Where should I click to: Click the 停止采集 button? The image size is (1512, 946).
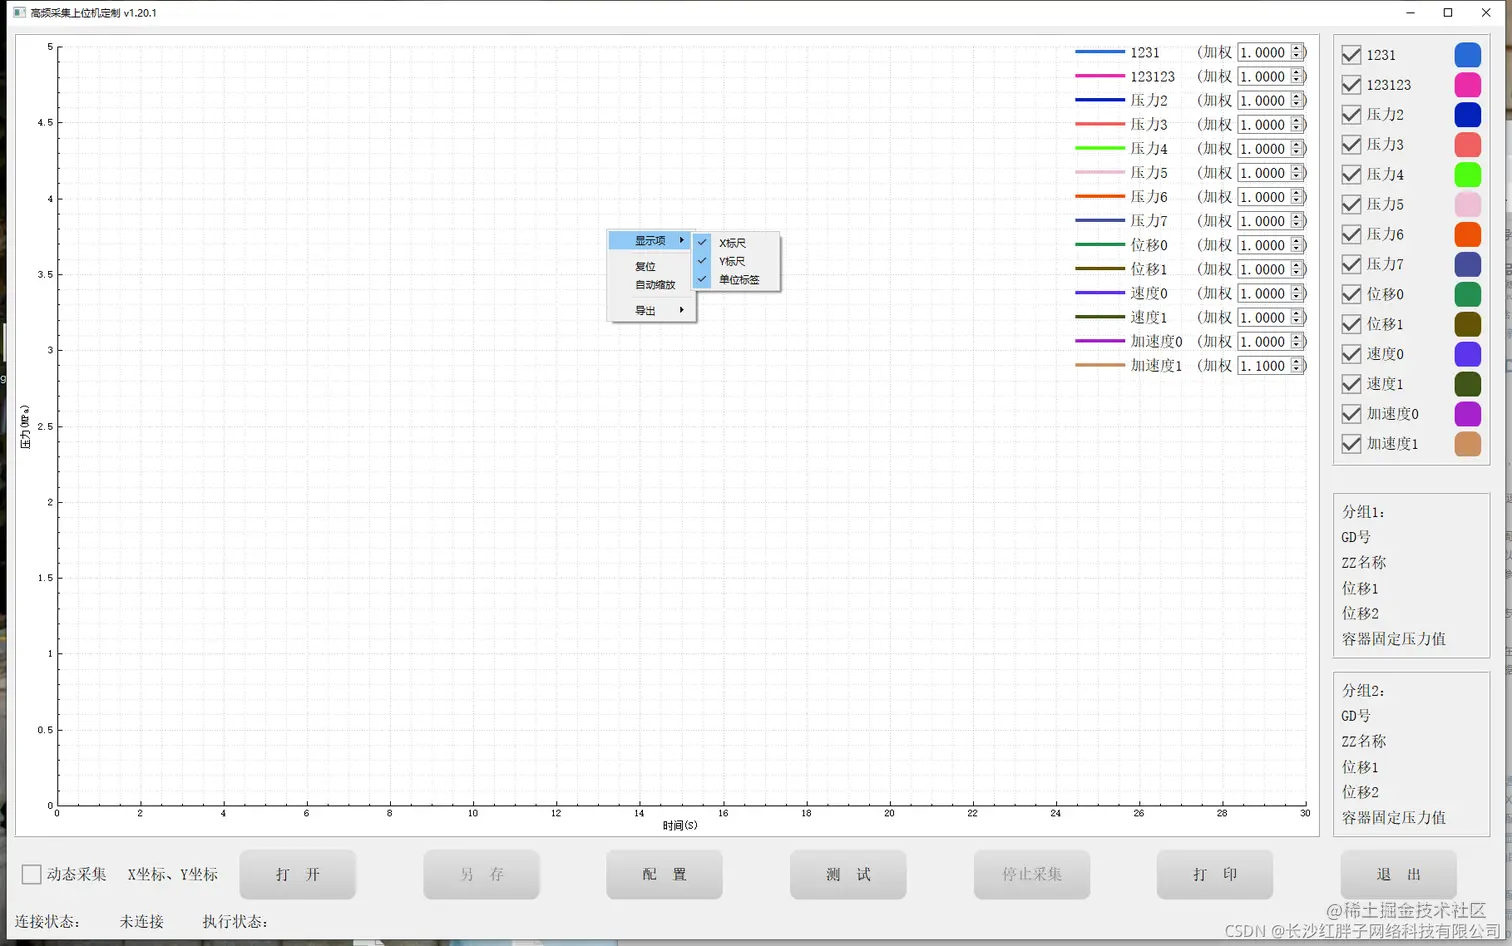point(1032,875)
